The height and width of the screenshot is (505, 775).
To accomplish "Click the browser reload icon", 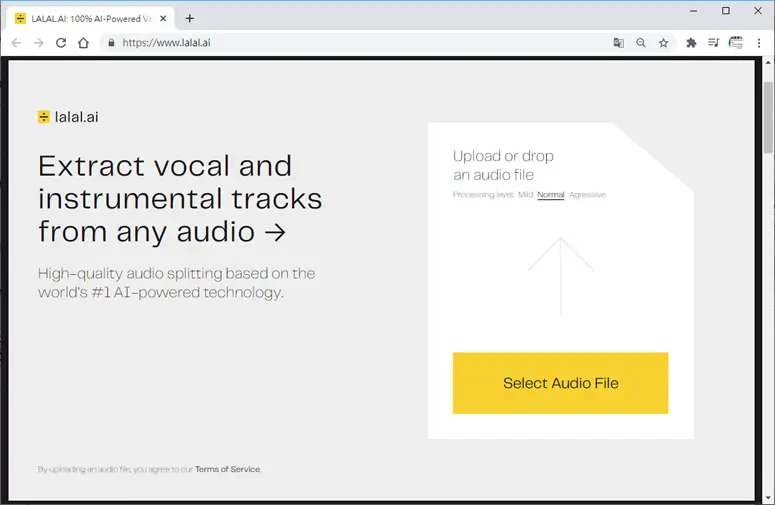I will click(61, 43).
